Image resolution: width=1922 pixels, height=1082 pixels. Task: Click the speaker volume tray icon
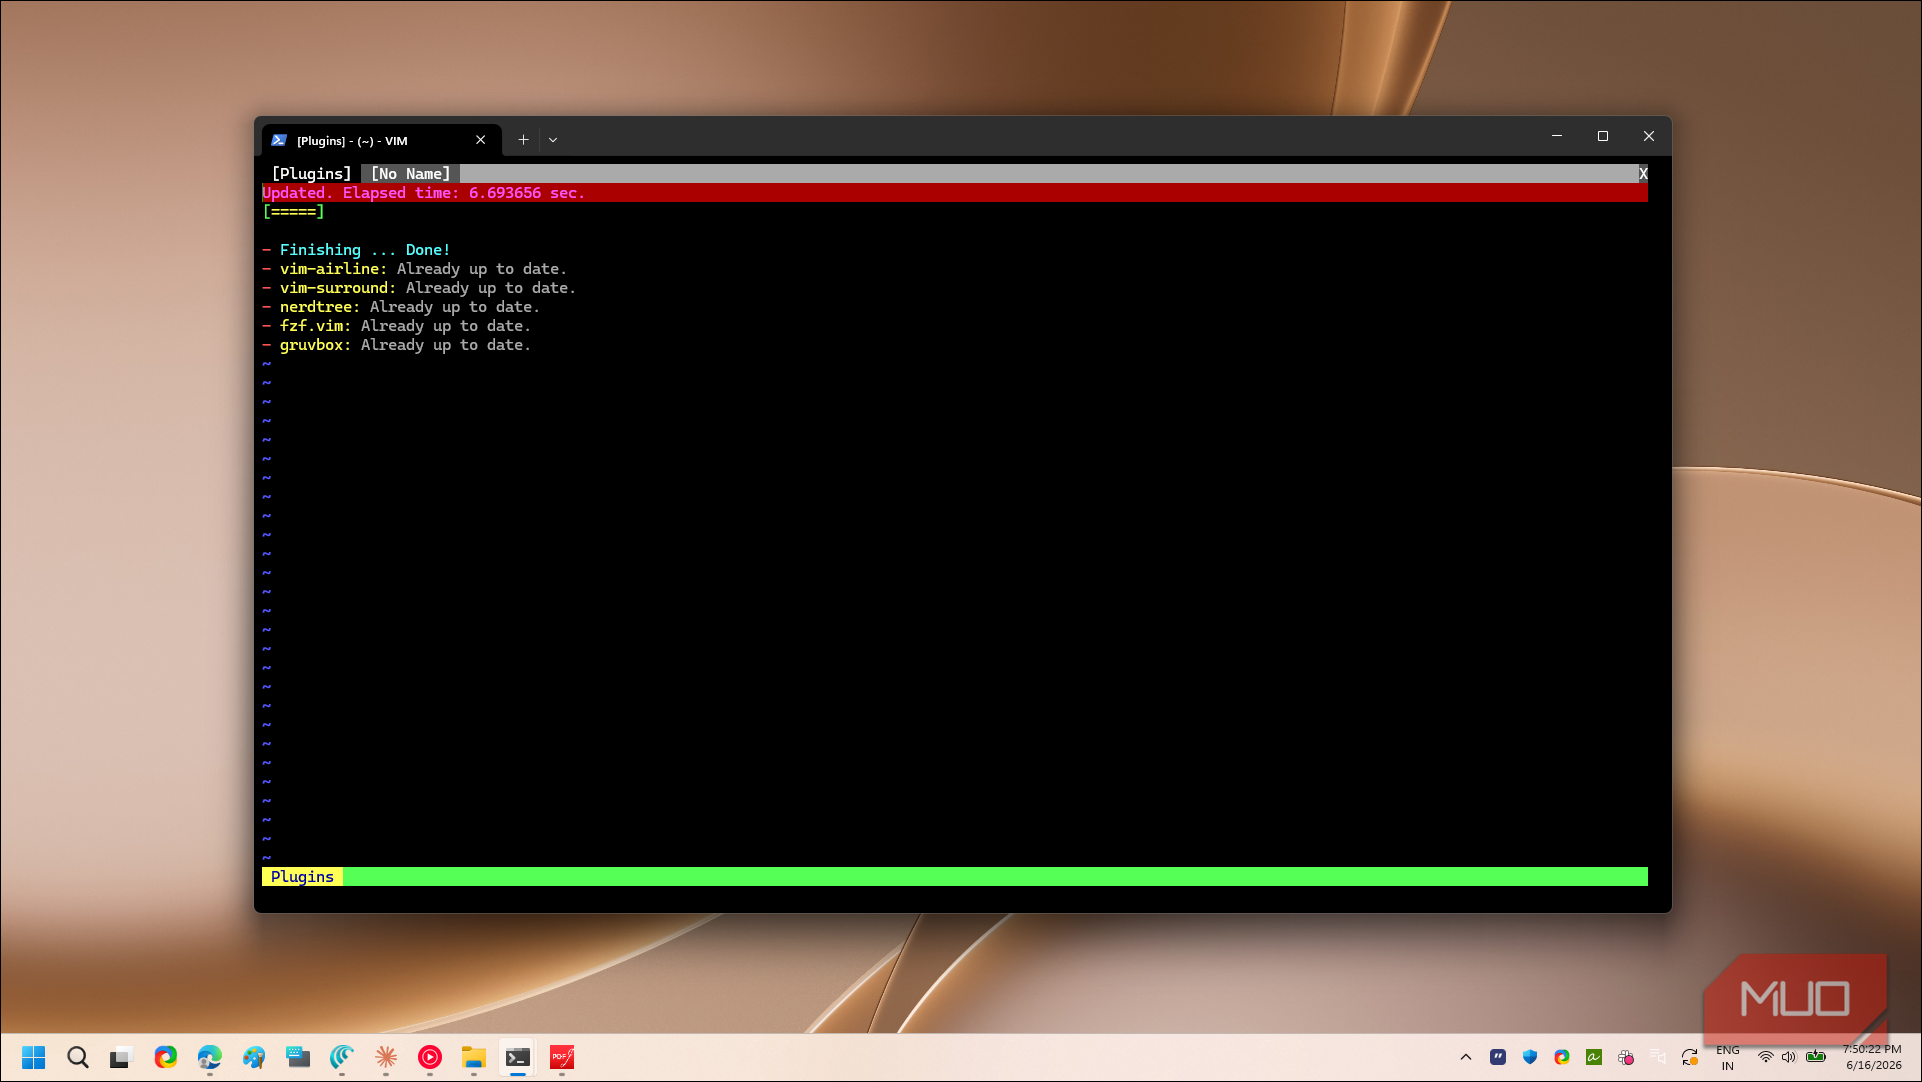1789,1057
